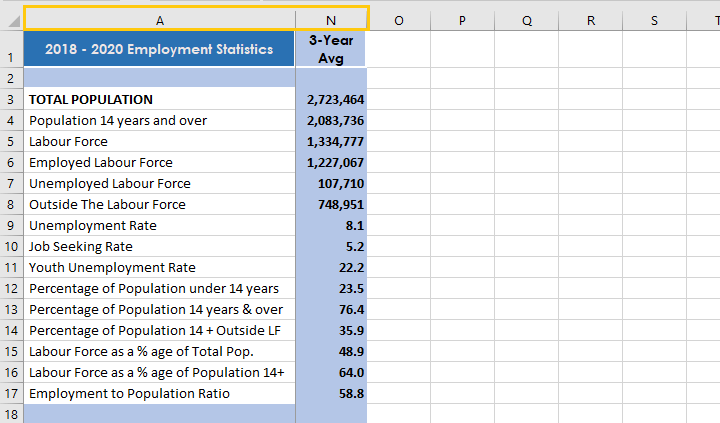The width and height of the screenshot is (720, 423).
Task: Select the Employed Labour Force value 1,227,067
Action: (331, 163)
